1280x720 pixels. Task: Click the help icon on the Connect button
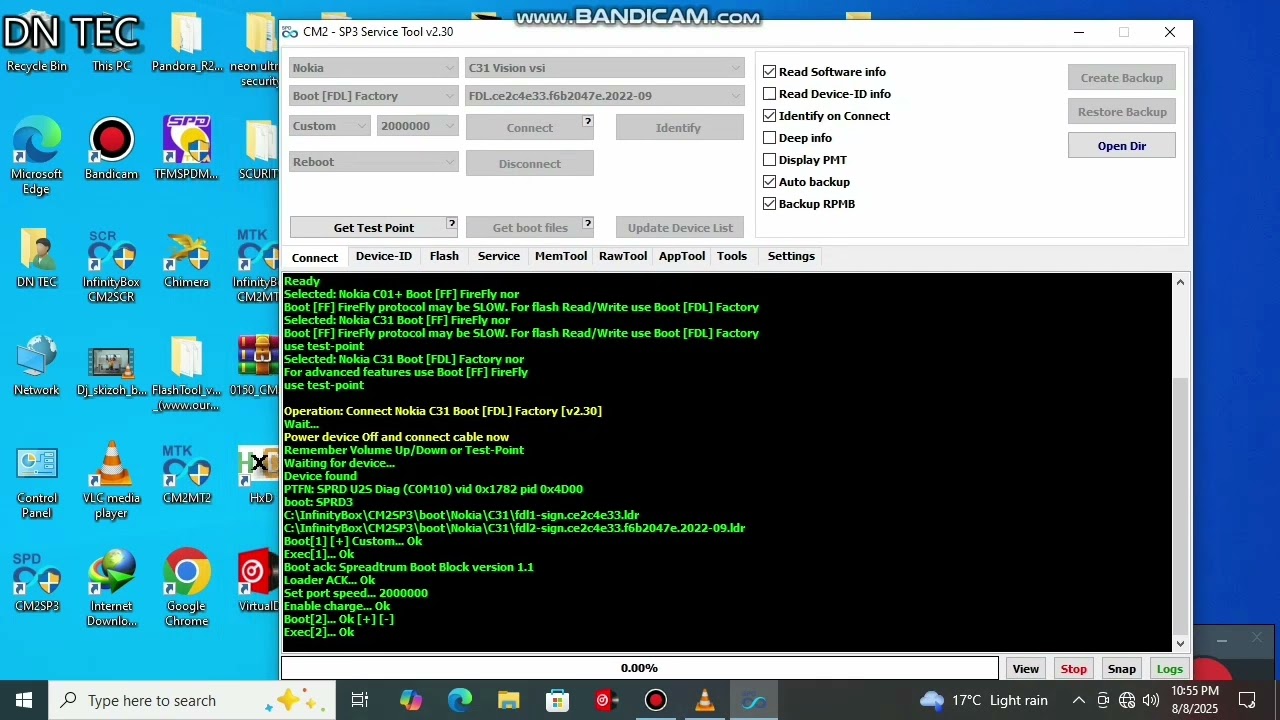pos(587,121)
